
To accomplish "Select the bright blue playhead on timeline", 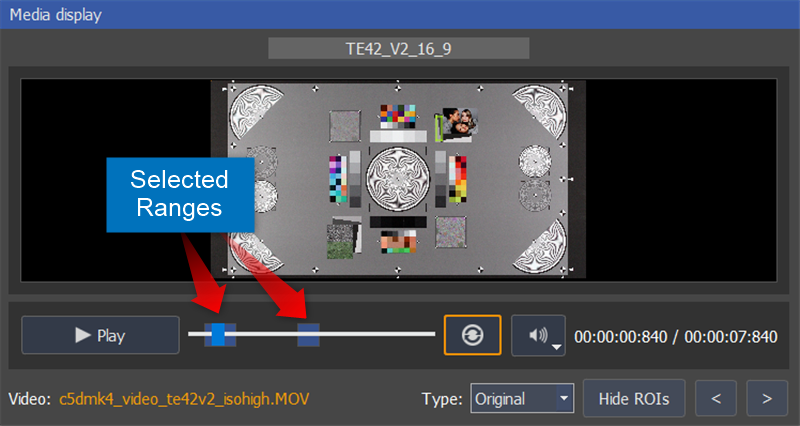I will pyautogui.click(x=218, y=335).
